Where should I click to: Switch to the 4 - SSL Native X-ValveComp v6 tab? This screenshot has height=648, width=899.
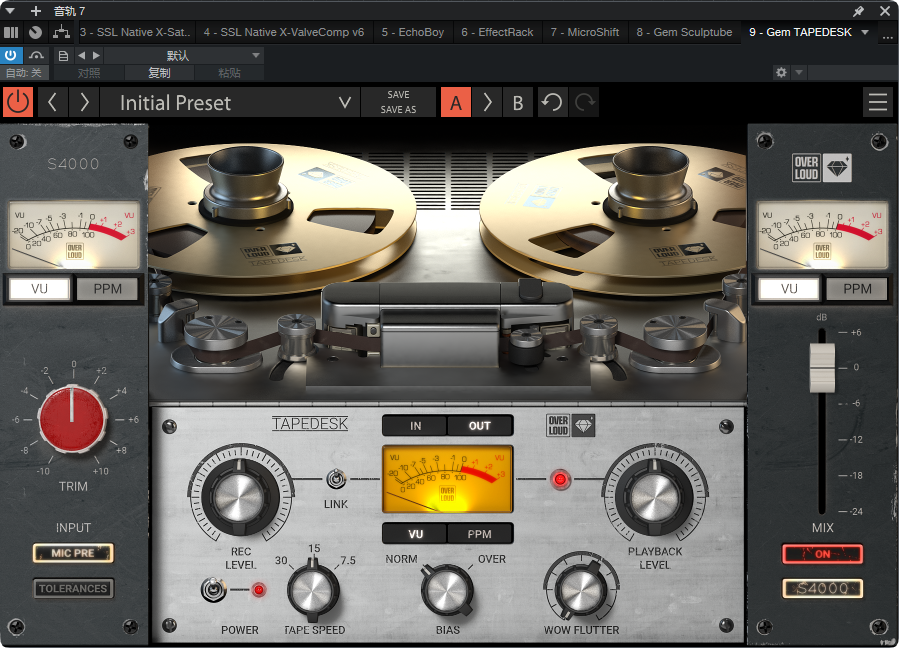pyautogui.click(x=284, y=32)
